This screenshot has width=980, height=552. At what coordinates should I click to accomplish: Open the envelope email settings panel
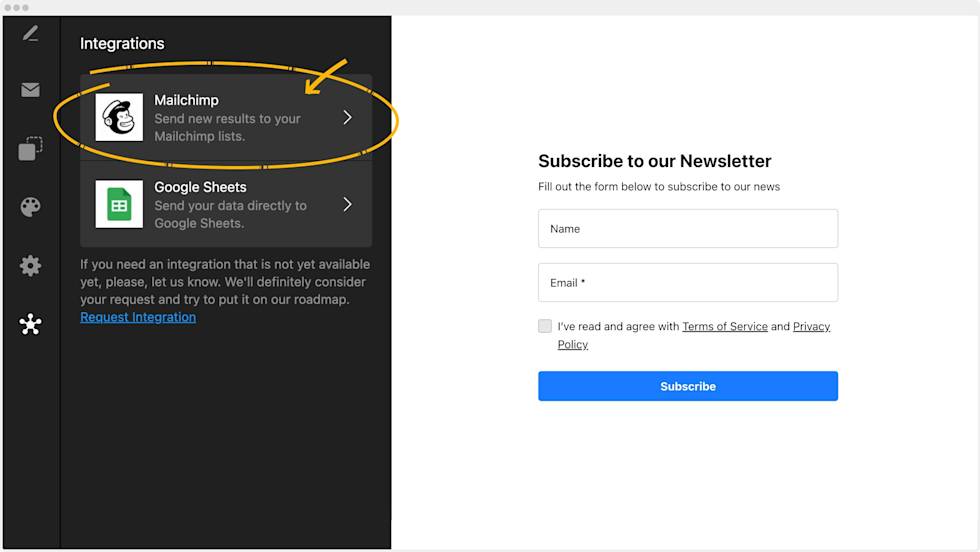[x=31, y=90]
